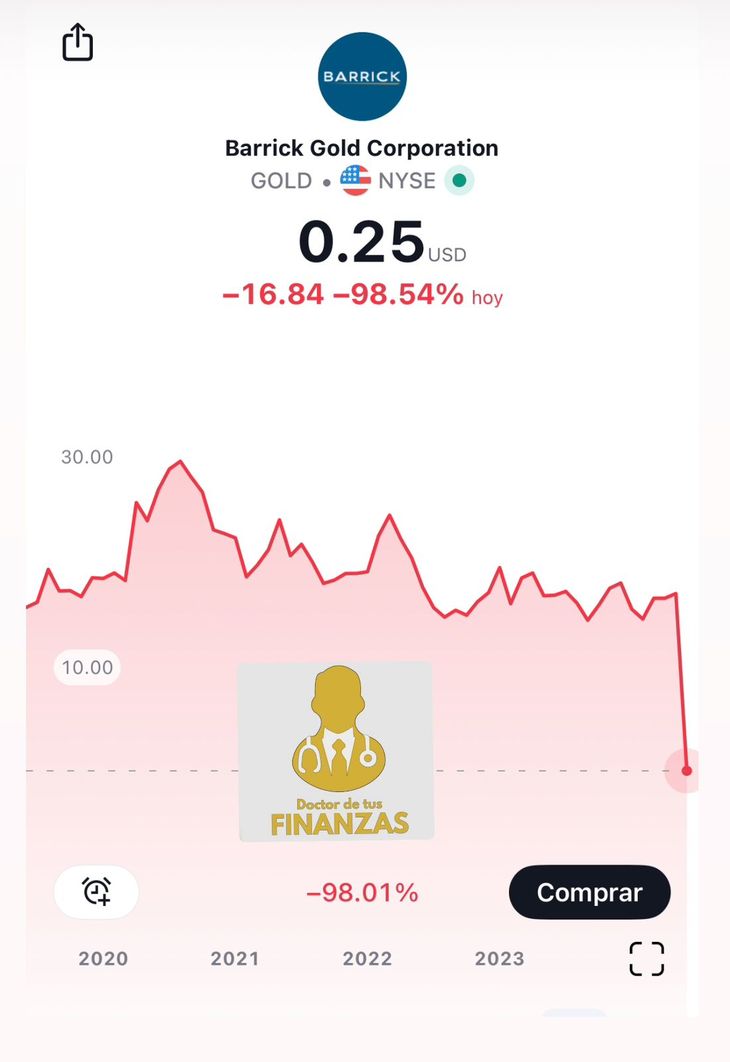Tap the 30.00 price axis label

87,457
